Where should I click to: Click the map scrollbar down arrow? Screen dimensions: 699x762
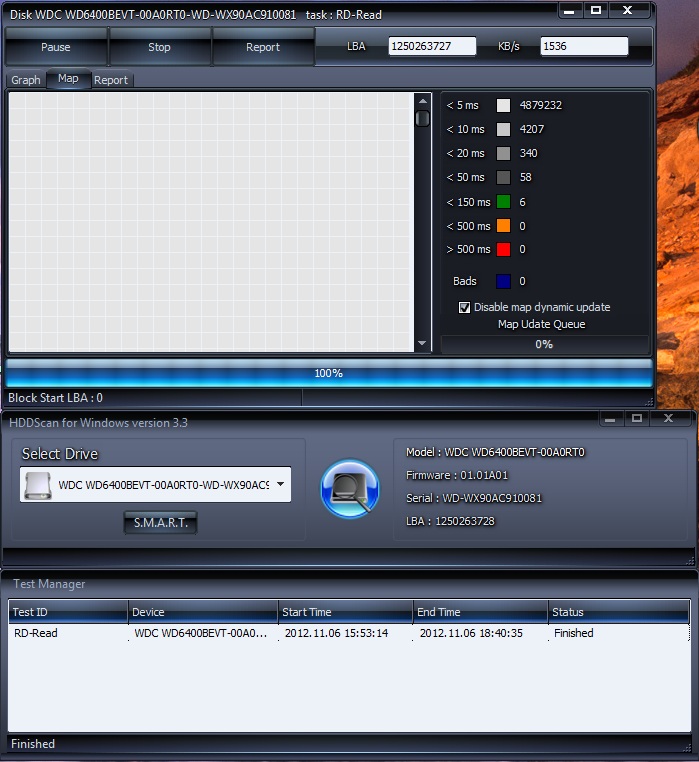click(422, 343)
